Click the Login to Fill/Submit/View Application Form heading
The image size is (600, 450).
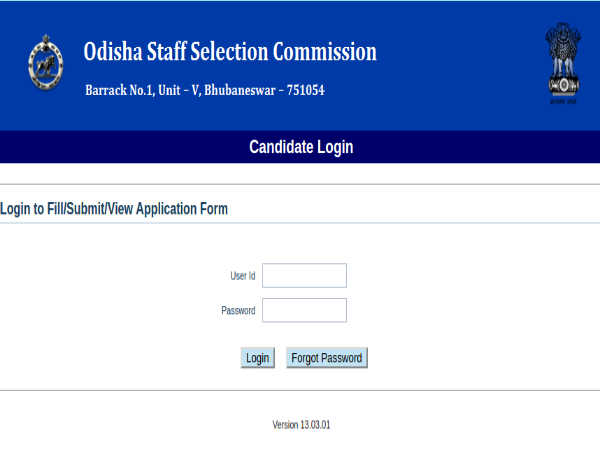(x=114, y=209)
